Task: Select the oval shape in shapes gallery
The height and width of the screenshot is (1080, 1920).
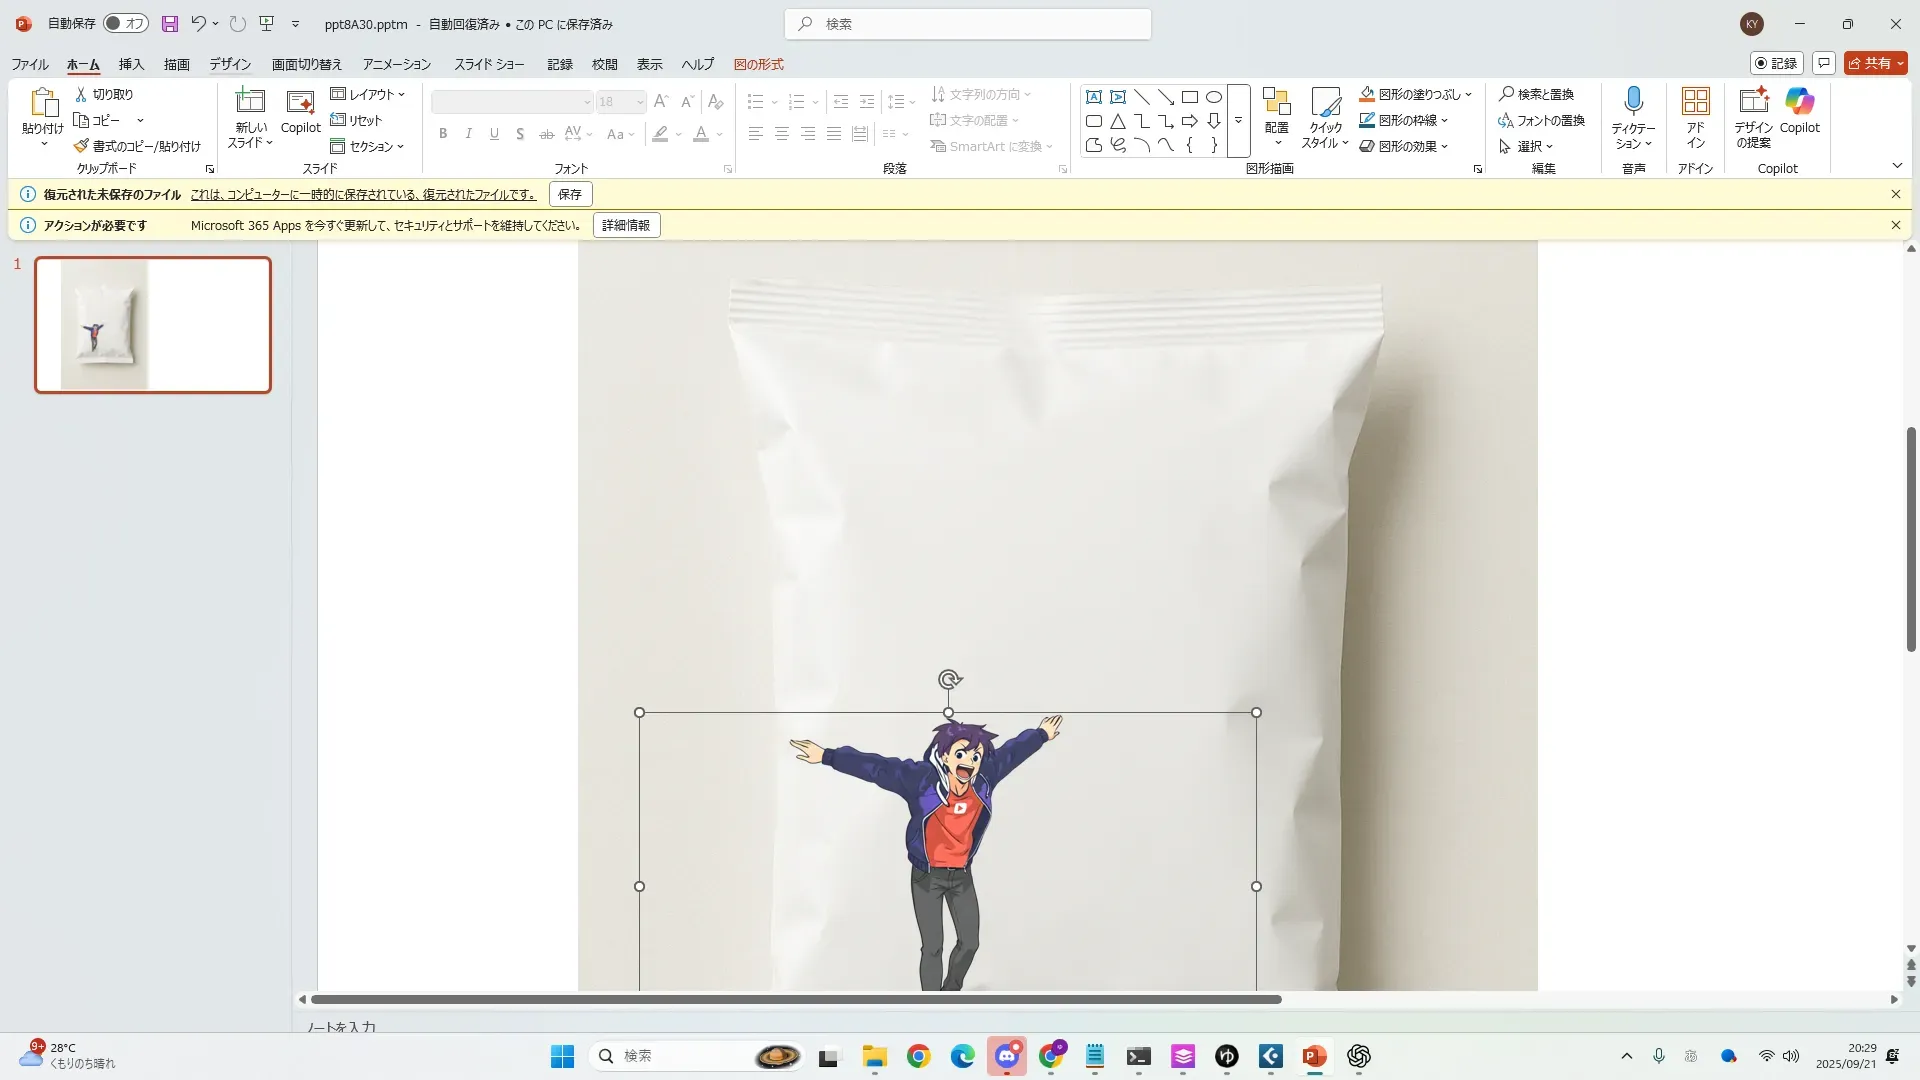Action: click(x=1213, y=97)
